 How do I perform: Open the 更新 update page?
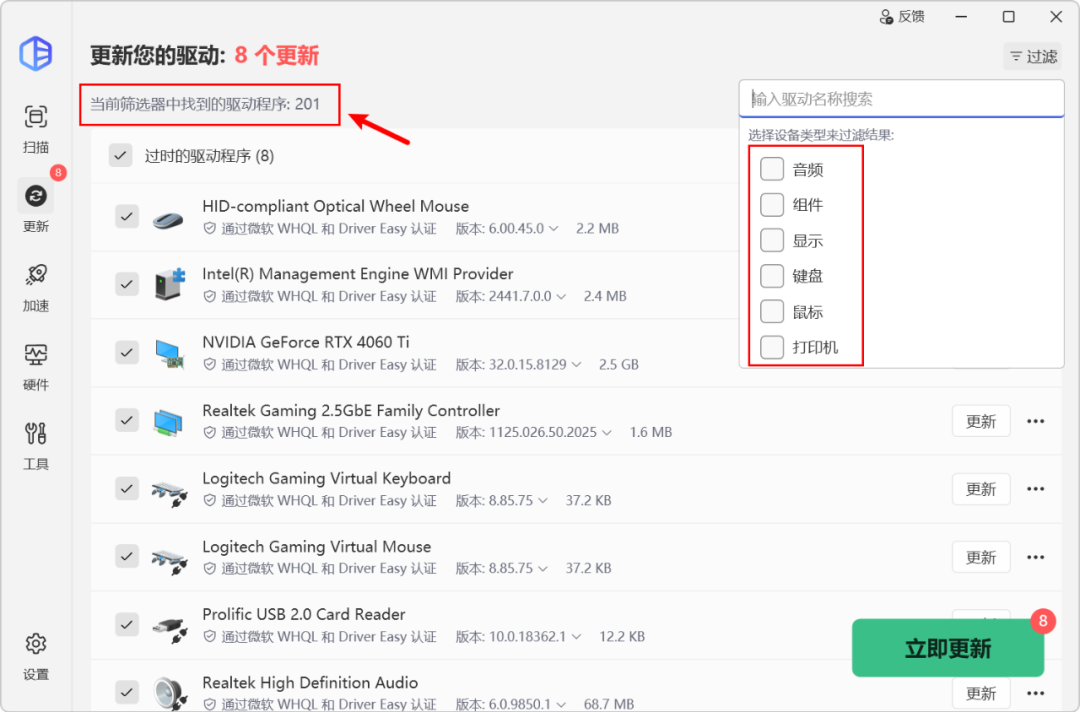[36, 207]
